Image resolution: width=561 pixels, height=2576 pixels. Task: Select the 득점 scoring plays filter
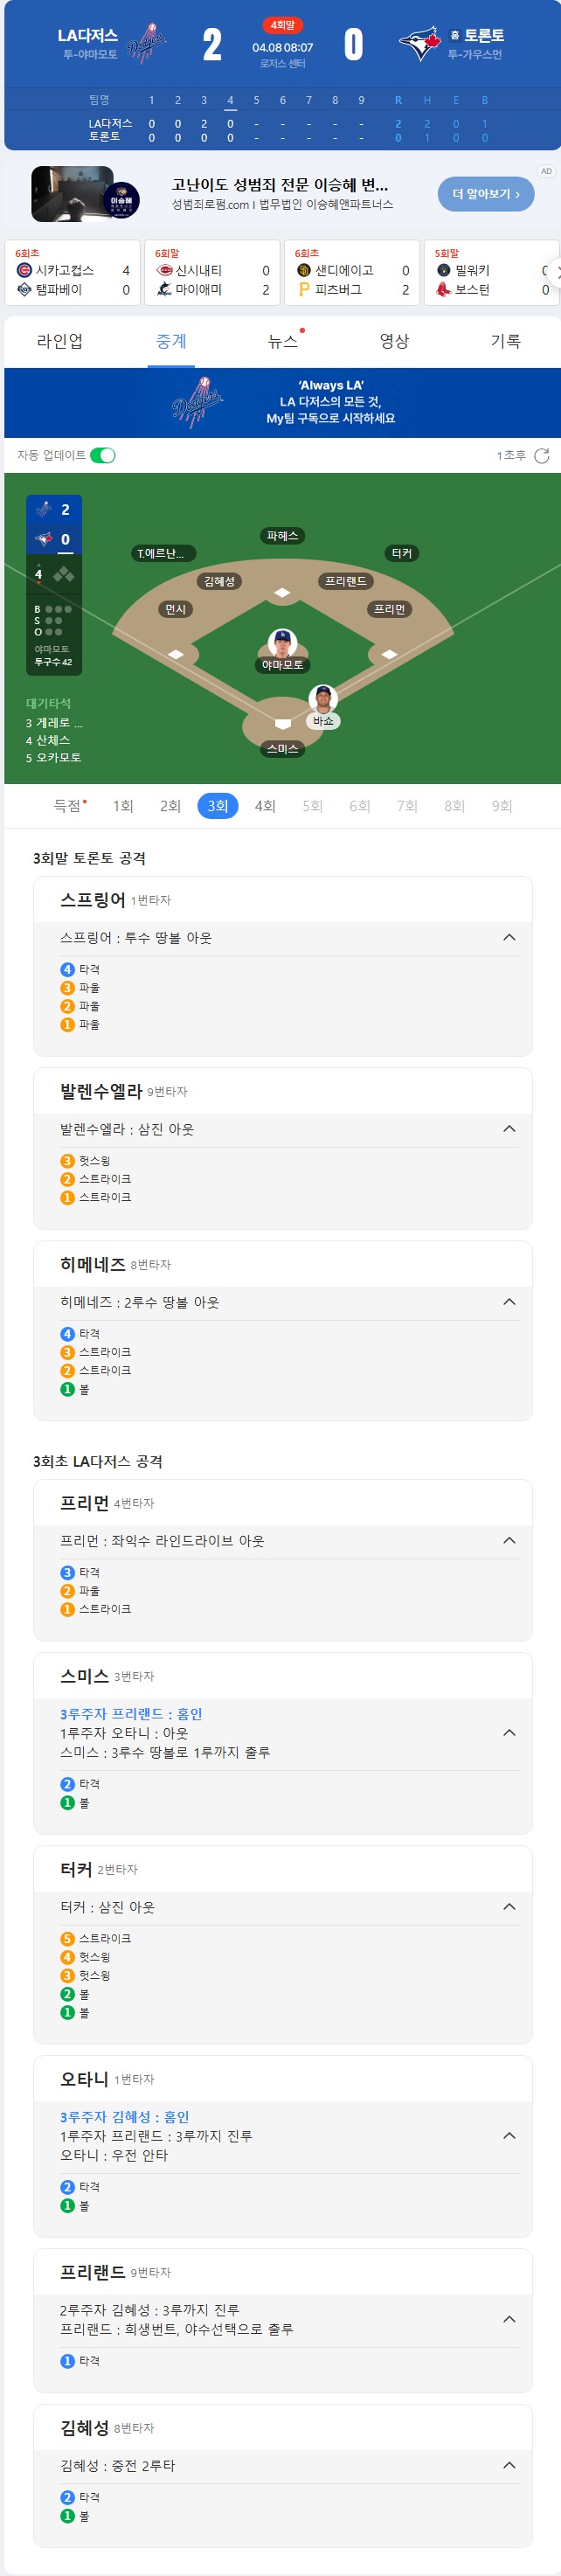(68, 806)
